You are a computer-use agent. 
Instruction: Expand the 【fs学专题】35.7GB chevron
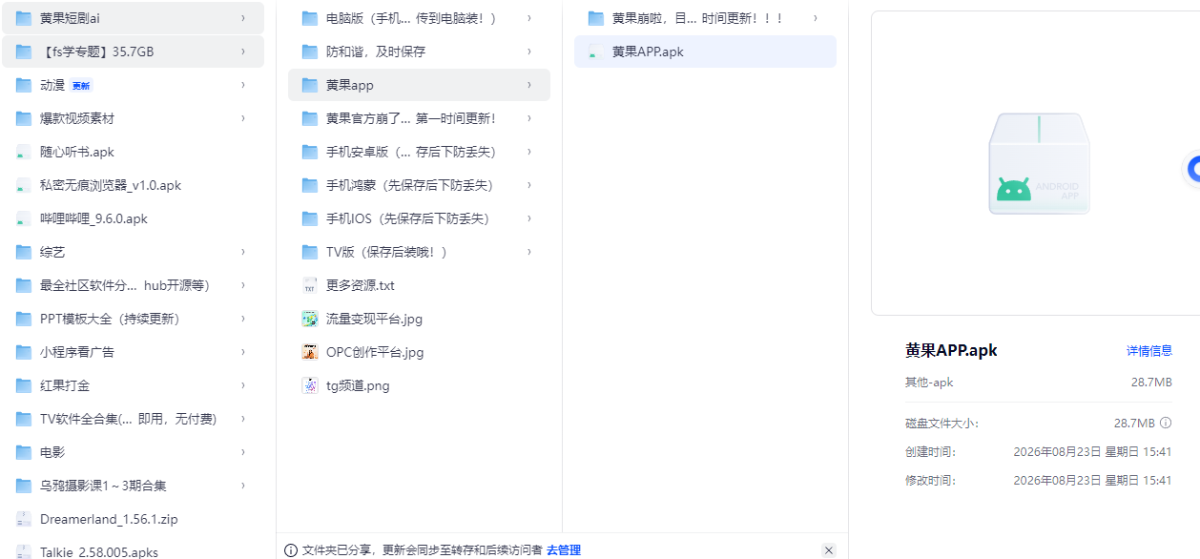[243, 52]
